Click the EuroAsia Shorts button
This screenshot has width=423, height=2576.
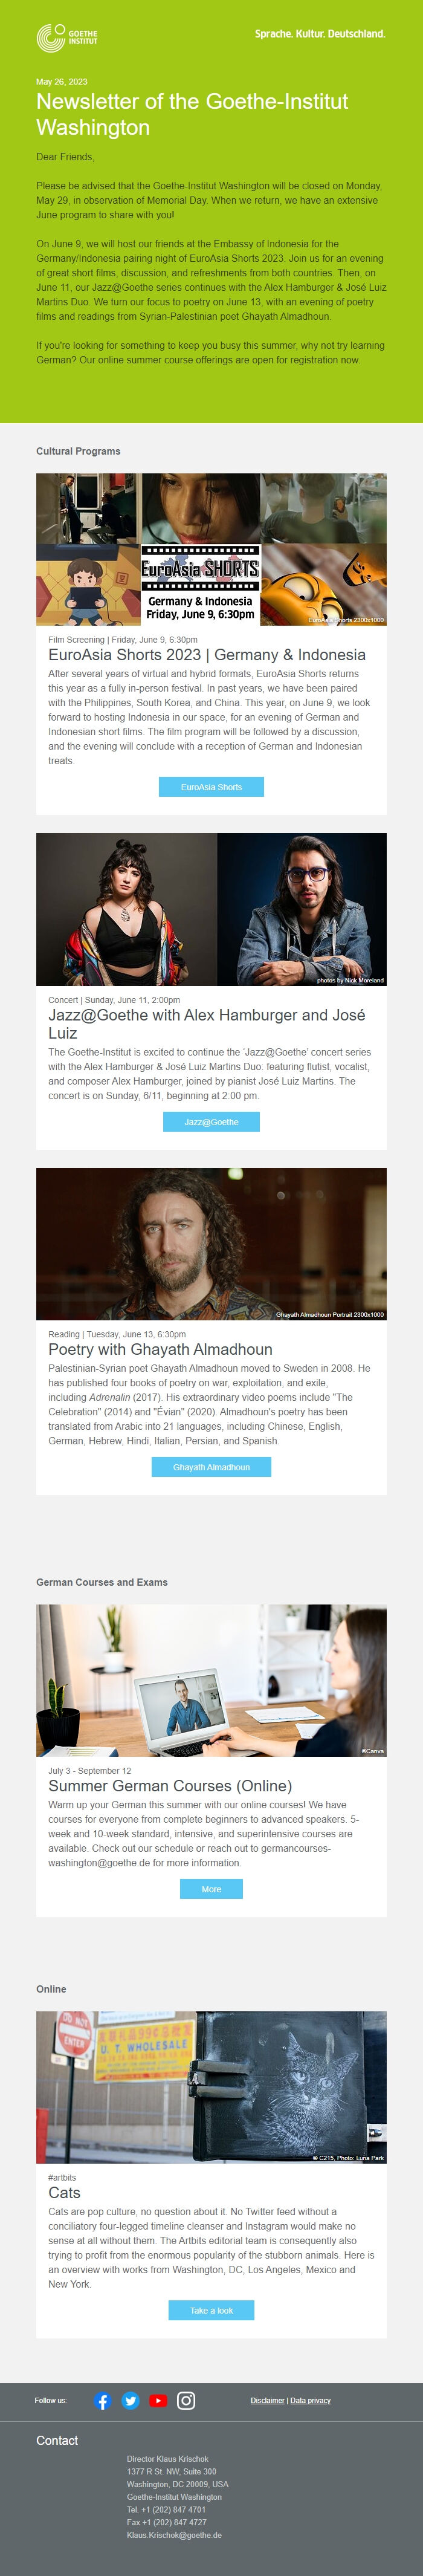[x=211, y=786]
